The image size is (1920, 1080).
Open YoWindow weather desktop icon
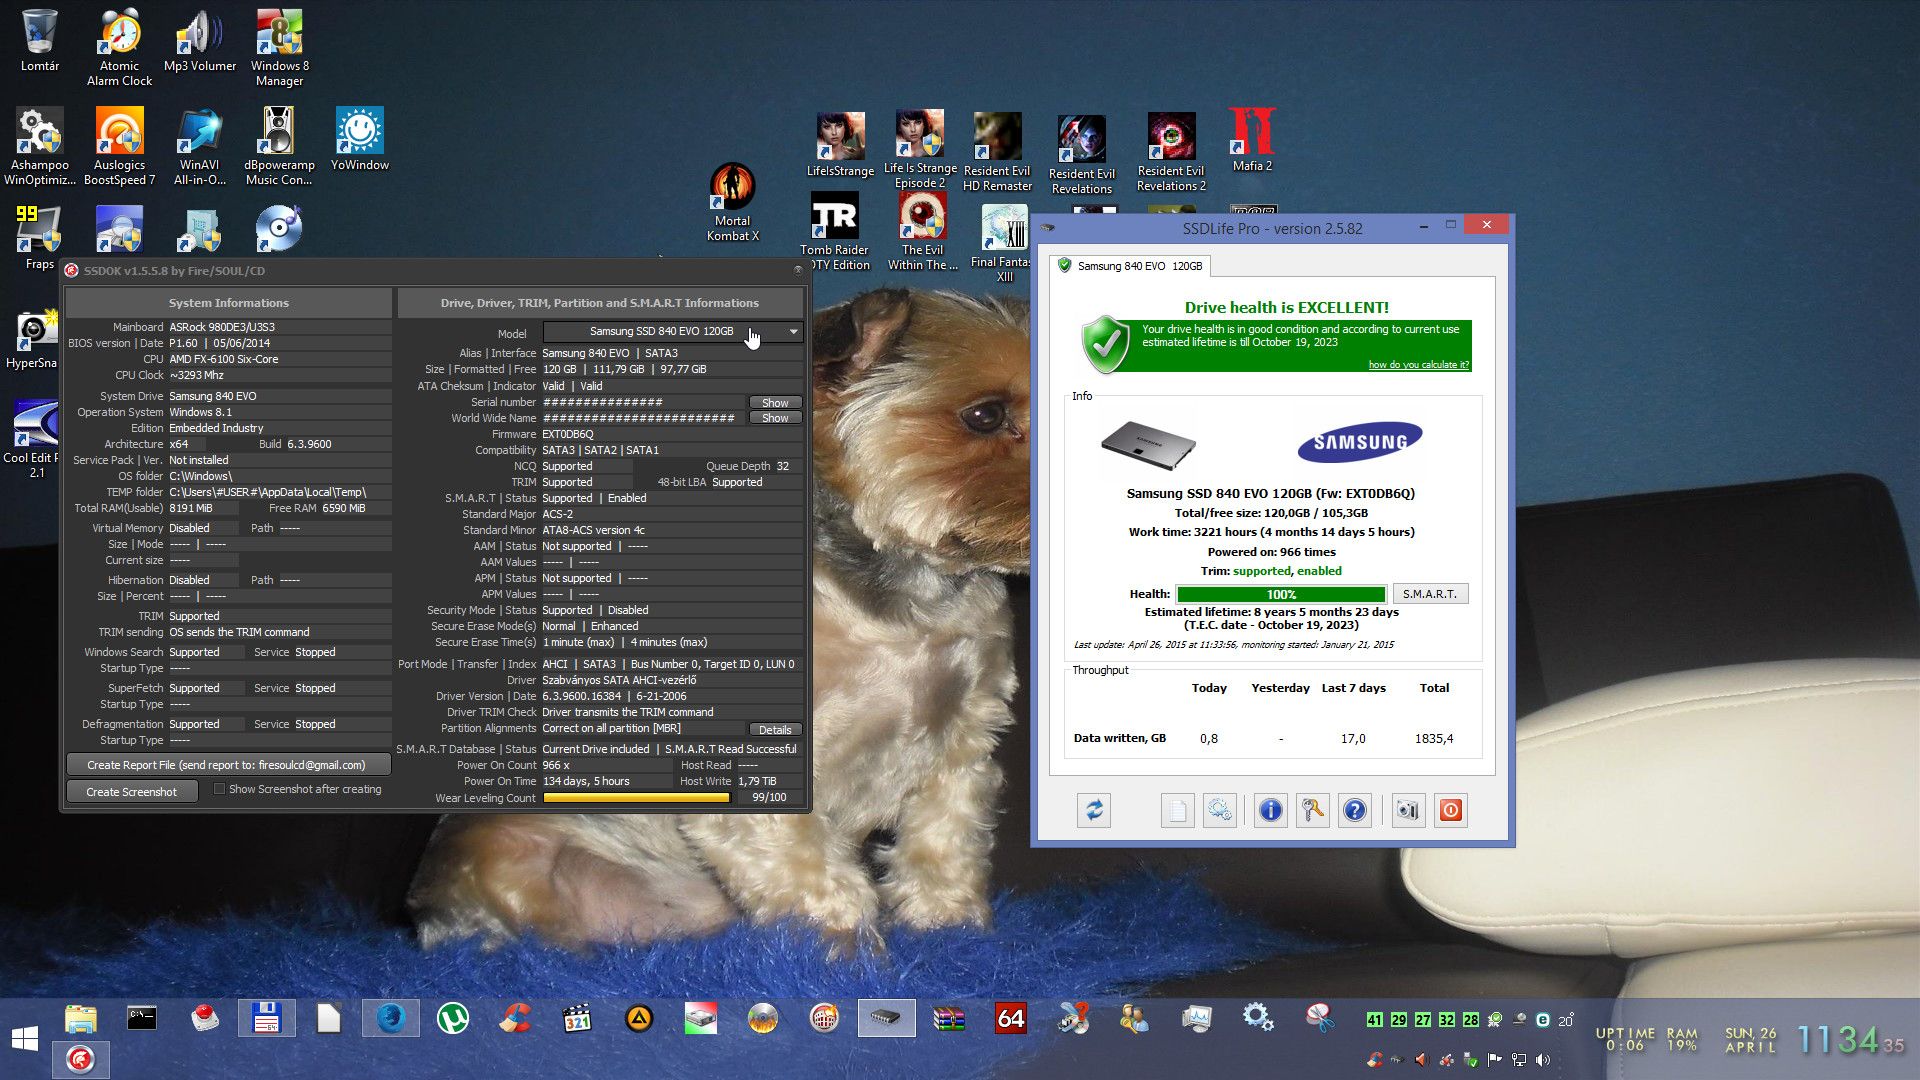360,140
